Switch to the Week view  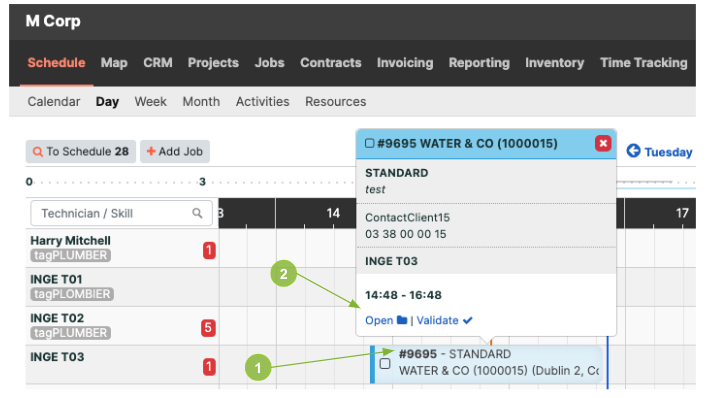pos(150,102)
